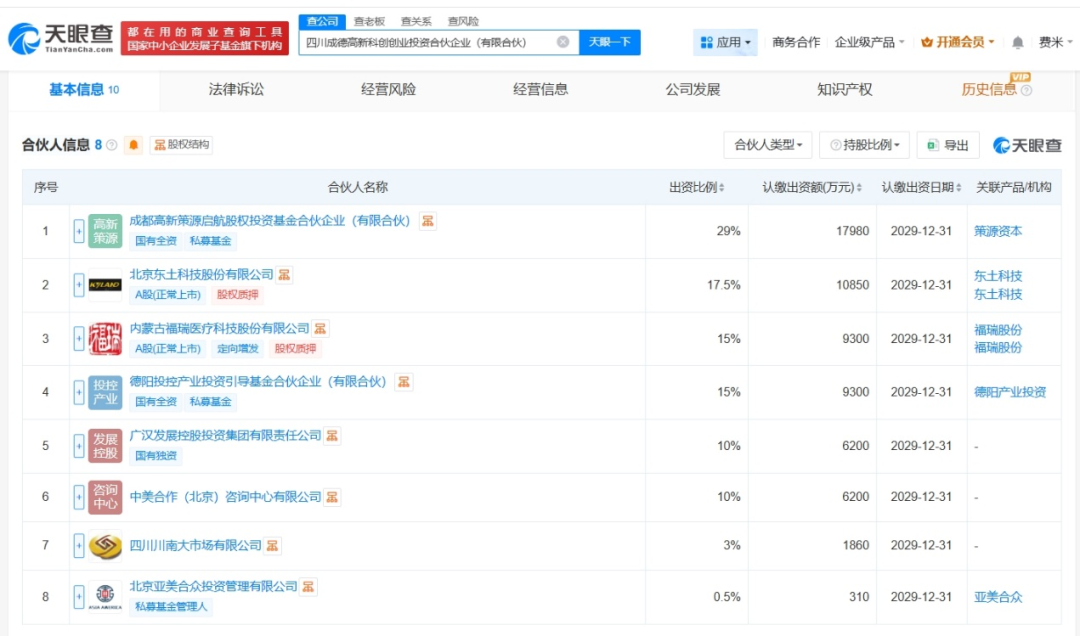Select the 查公司 search mode tab
Image resolution: width=1080 pixels, height=636 pixels.
point(322,21)
